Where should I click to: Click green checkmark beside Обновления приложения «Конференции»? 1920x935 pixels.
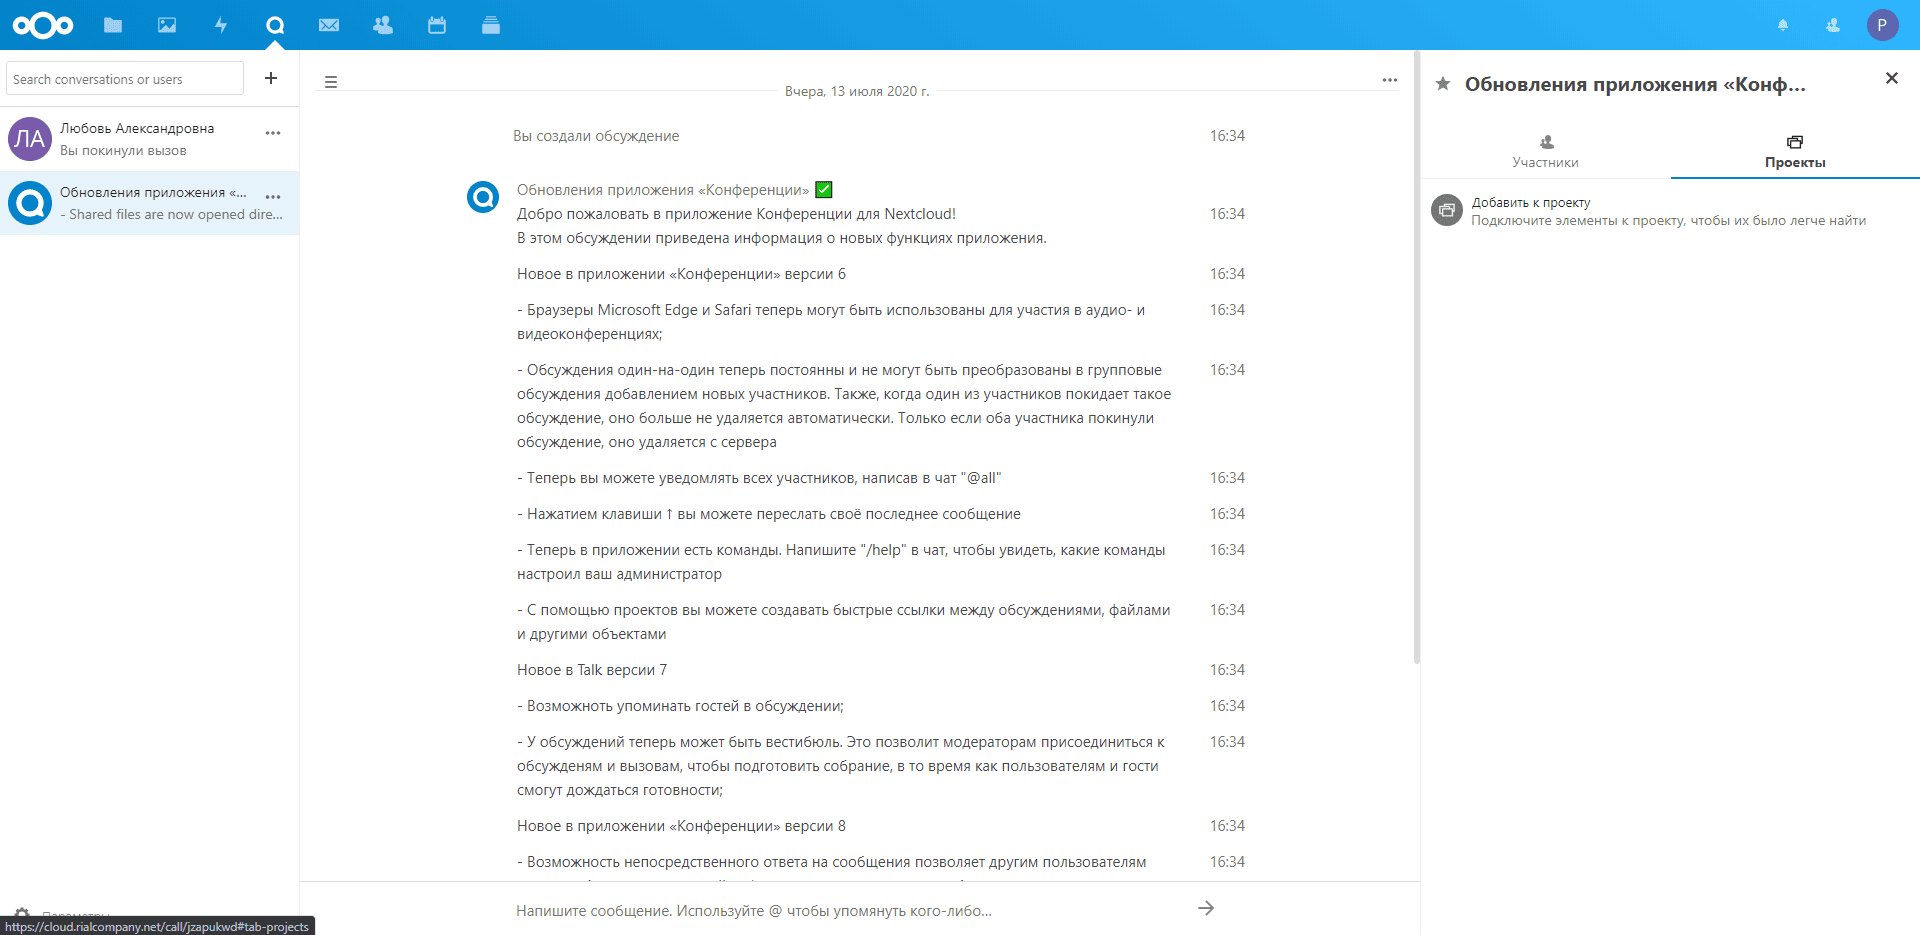click(824, 190)
